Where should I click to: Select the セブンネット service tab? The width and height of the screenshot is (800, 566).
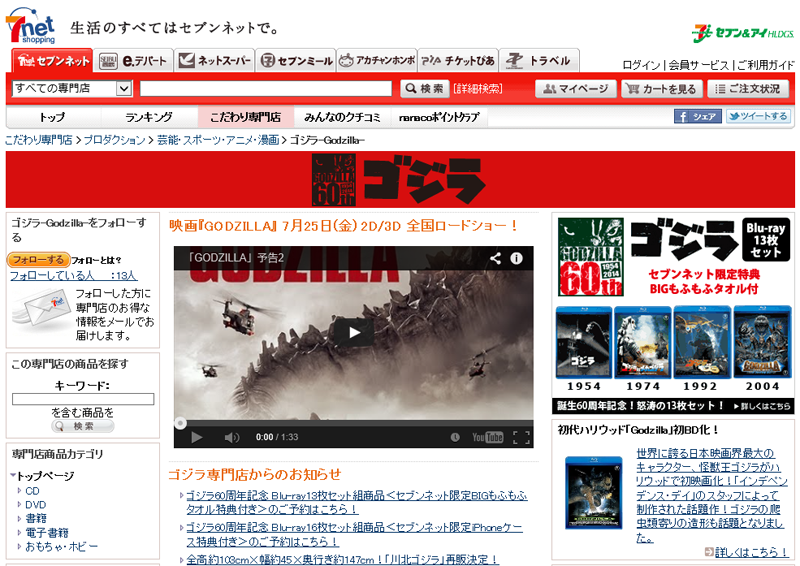pyautogui.click(x=53, y=61)
